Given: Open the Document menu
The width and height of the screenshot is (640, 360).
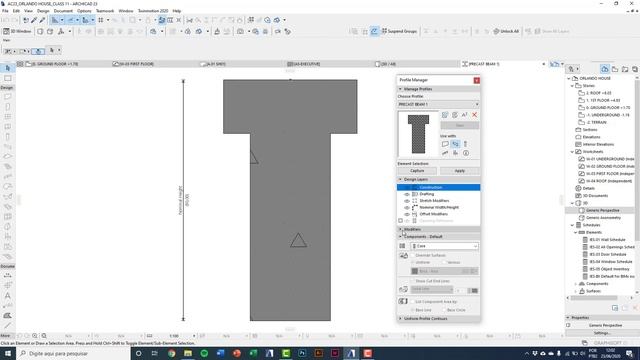Looking at the screenshot, I should point(63,11).
